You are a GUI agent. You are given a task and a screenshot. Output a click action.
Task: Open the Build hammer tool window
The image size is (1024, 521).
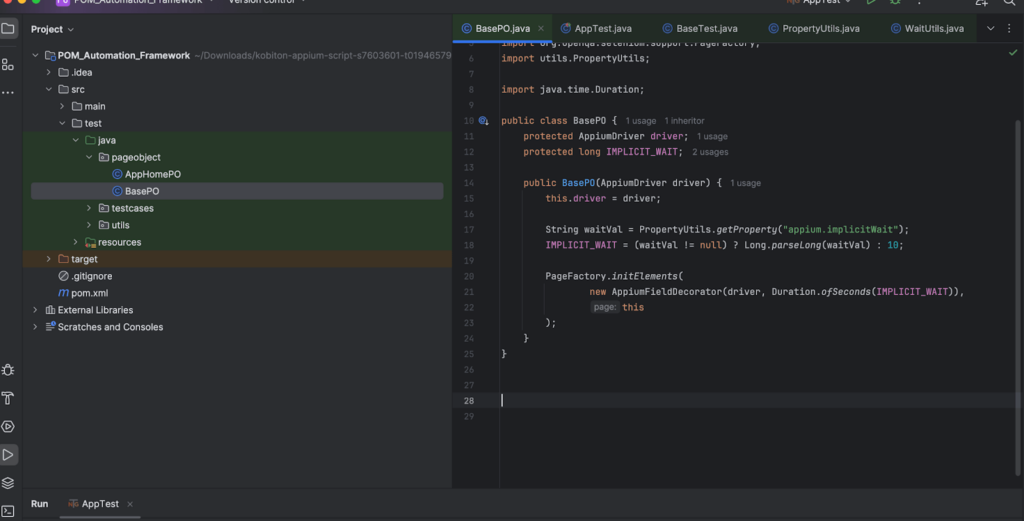click(8, 398)
